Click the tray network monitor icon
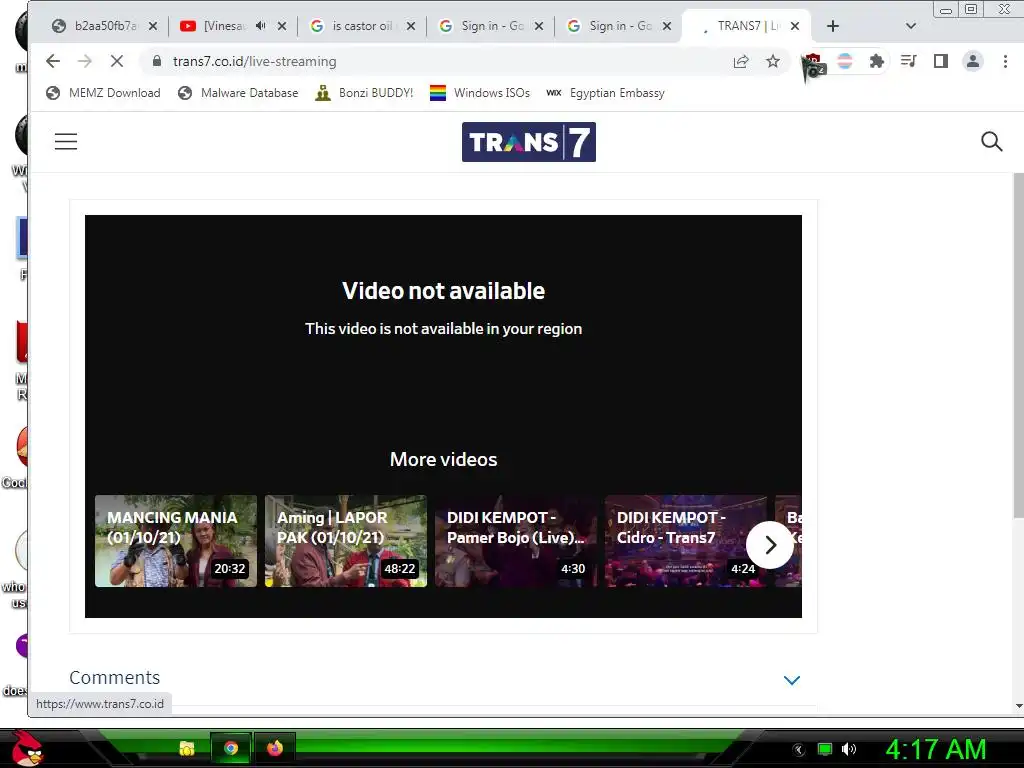This screenshot has height=768, width=1024. (x=825, y=749)
